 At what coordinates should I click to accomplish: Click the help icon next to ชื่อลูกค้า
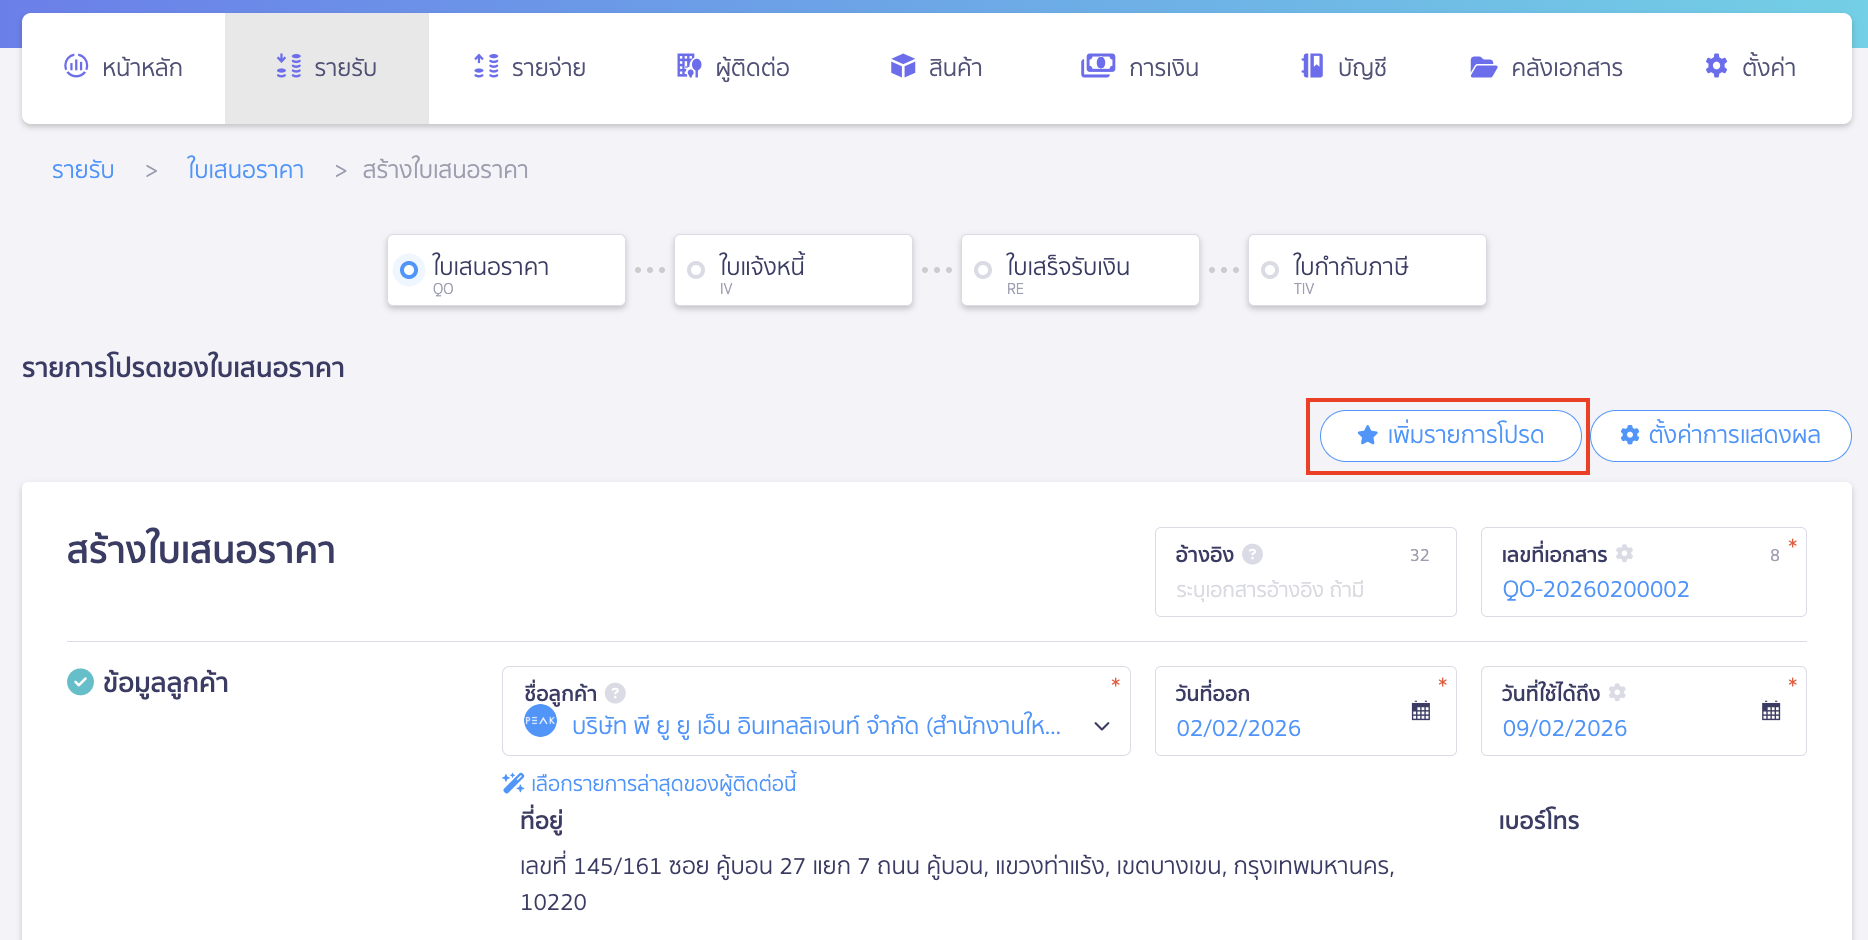click(616, 693)
